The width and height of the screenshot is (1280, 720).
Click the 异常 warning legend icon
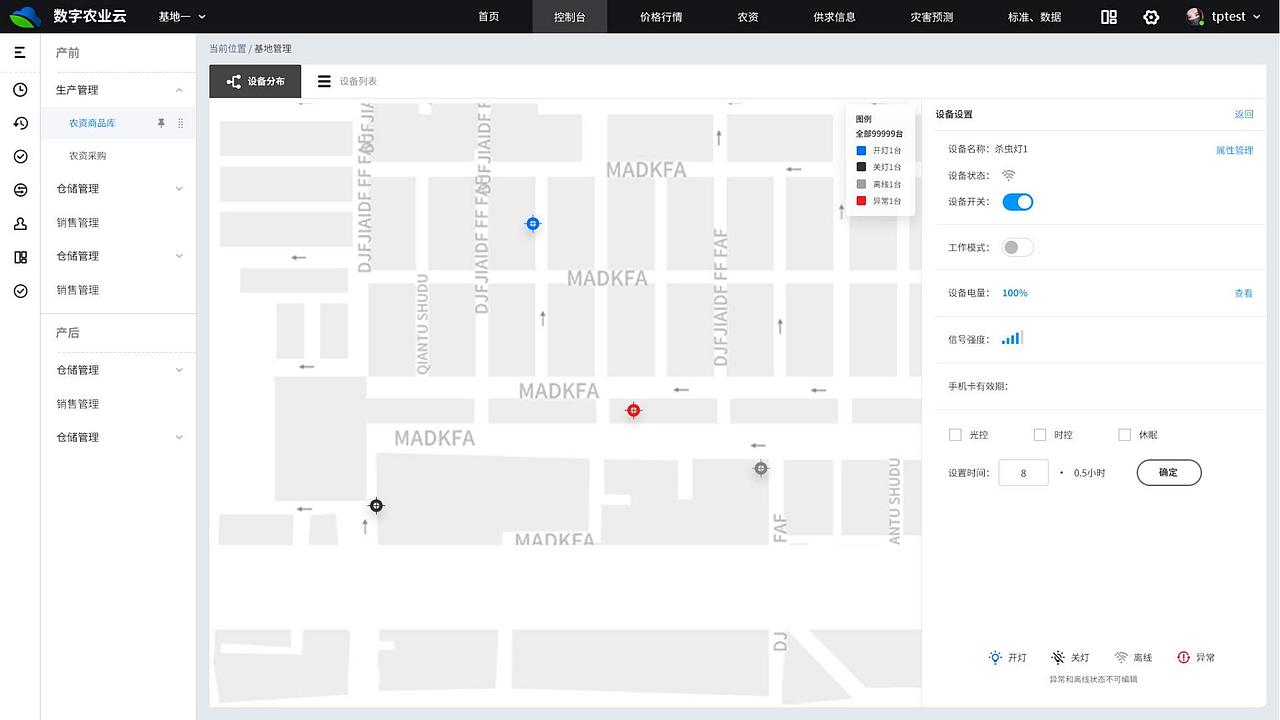click(1183, 657)
